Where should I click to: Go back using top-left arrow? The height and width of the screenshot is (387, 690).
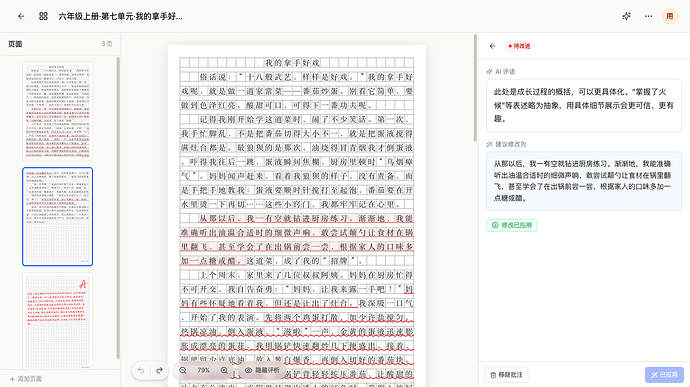[21, 16]
